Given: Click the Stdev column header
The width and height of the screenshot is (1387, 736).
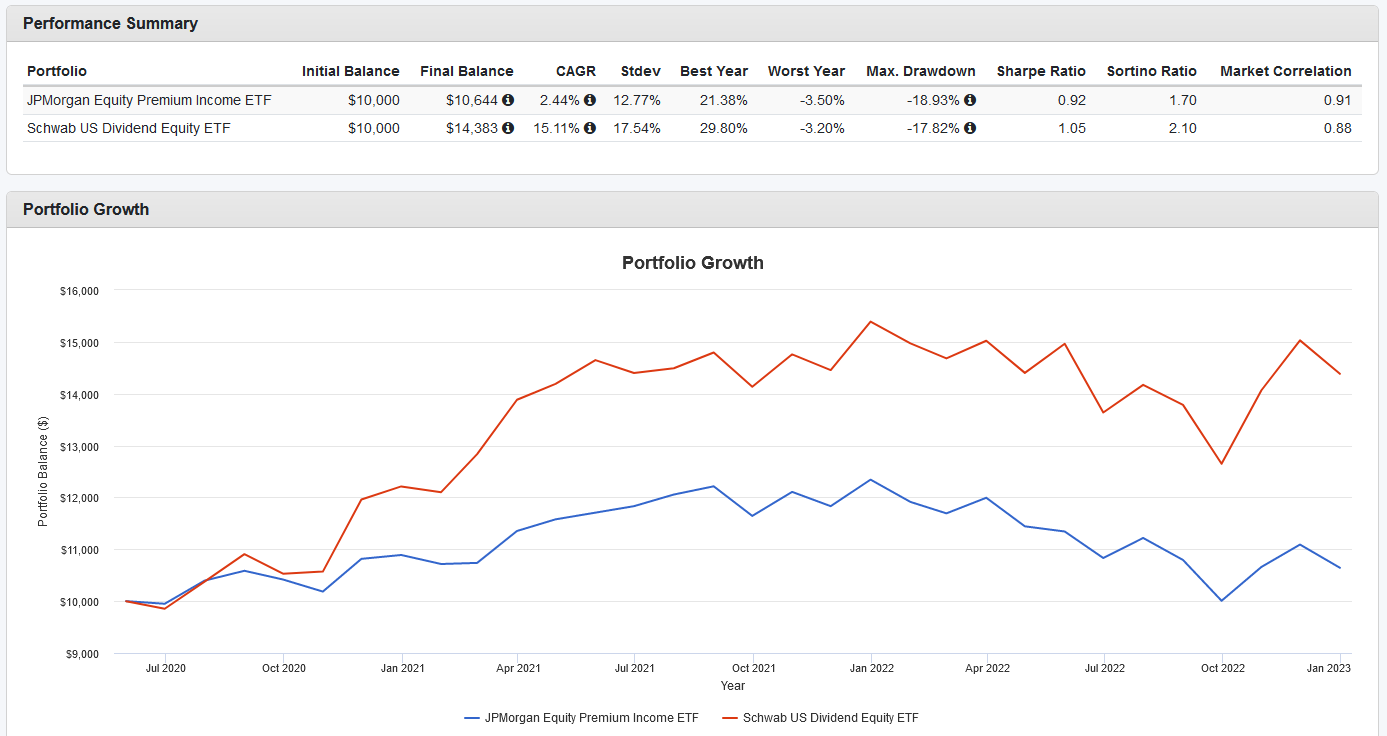Looking at the screenshot, I should [640, 71].
